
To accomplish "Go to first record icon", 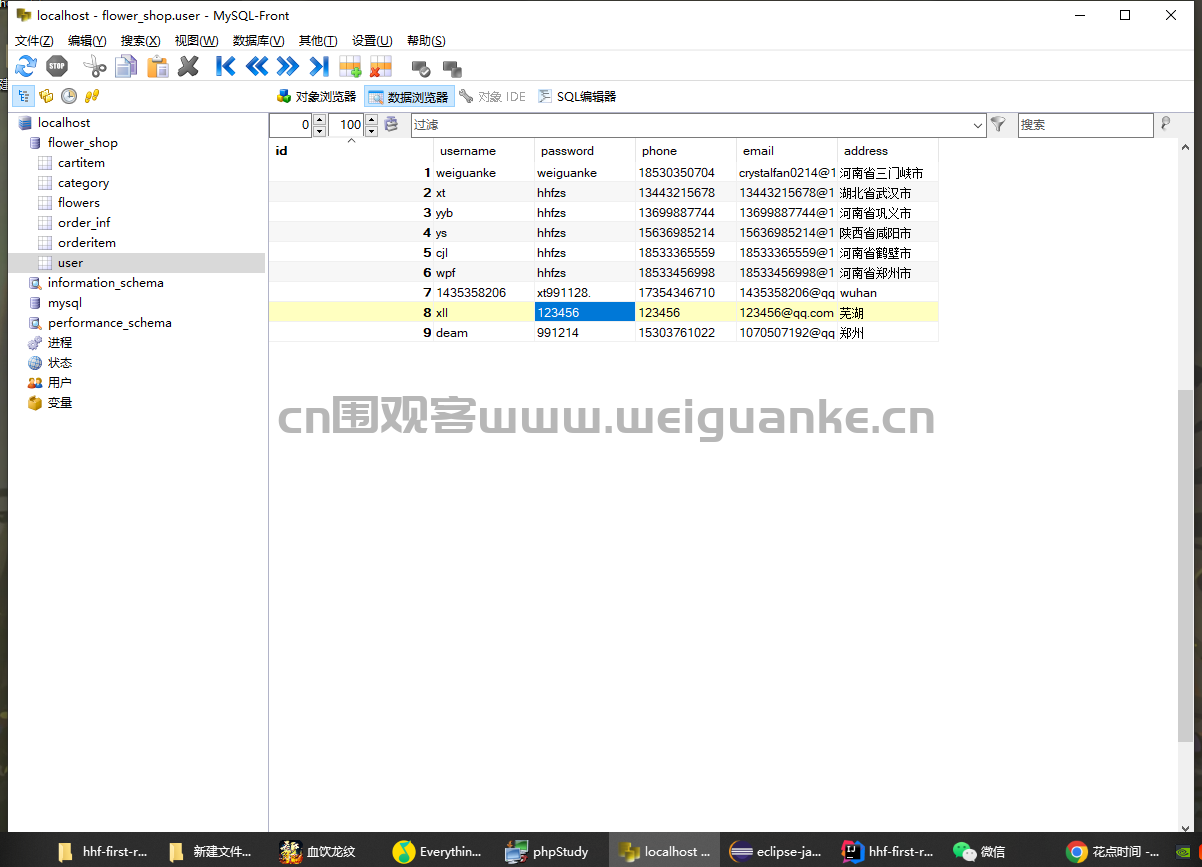I will [x=226, y=67].
